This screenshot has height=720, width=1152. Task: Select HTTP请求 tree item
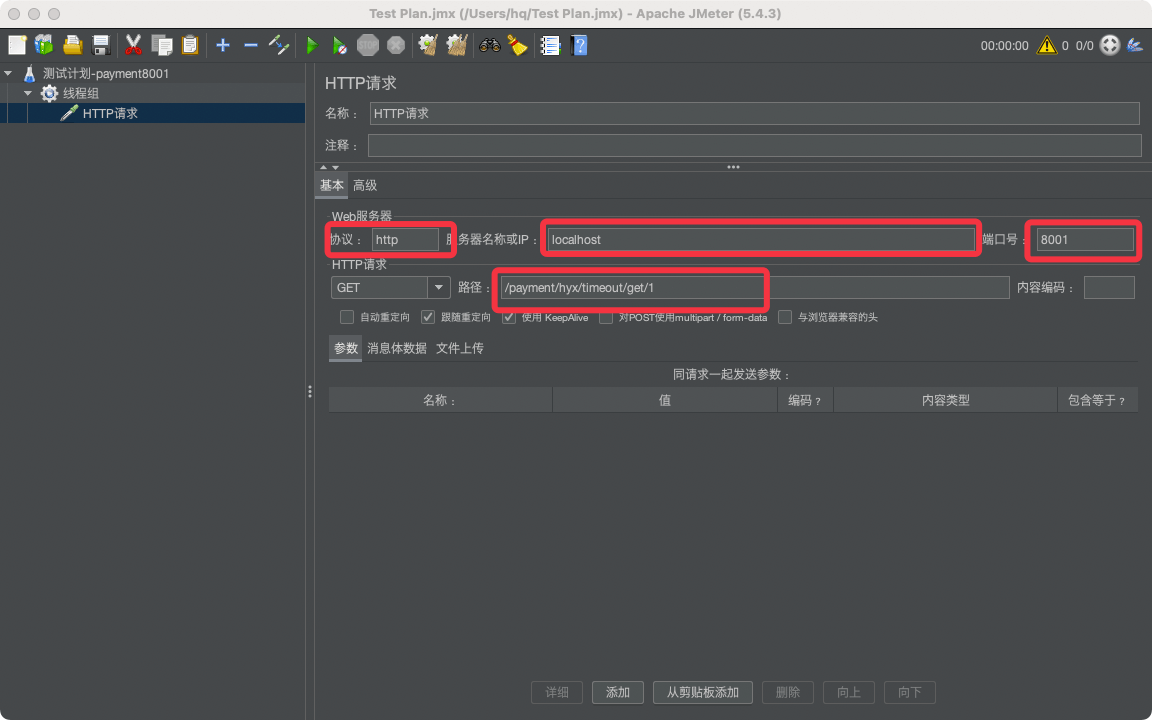click(x=110, y=113)
